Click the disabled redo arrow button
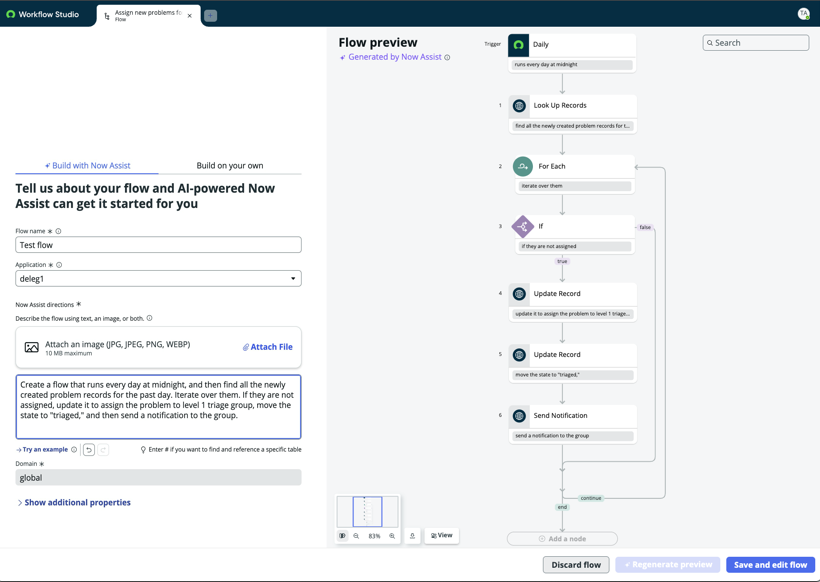The width and height of the screenshot is (820, 582). (103, 450)
